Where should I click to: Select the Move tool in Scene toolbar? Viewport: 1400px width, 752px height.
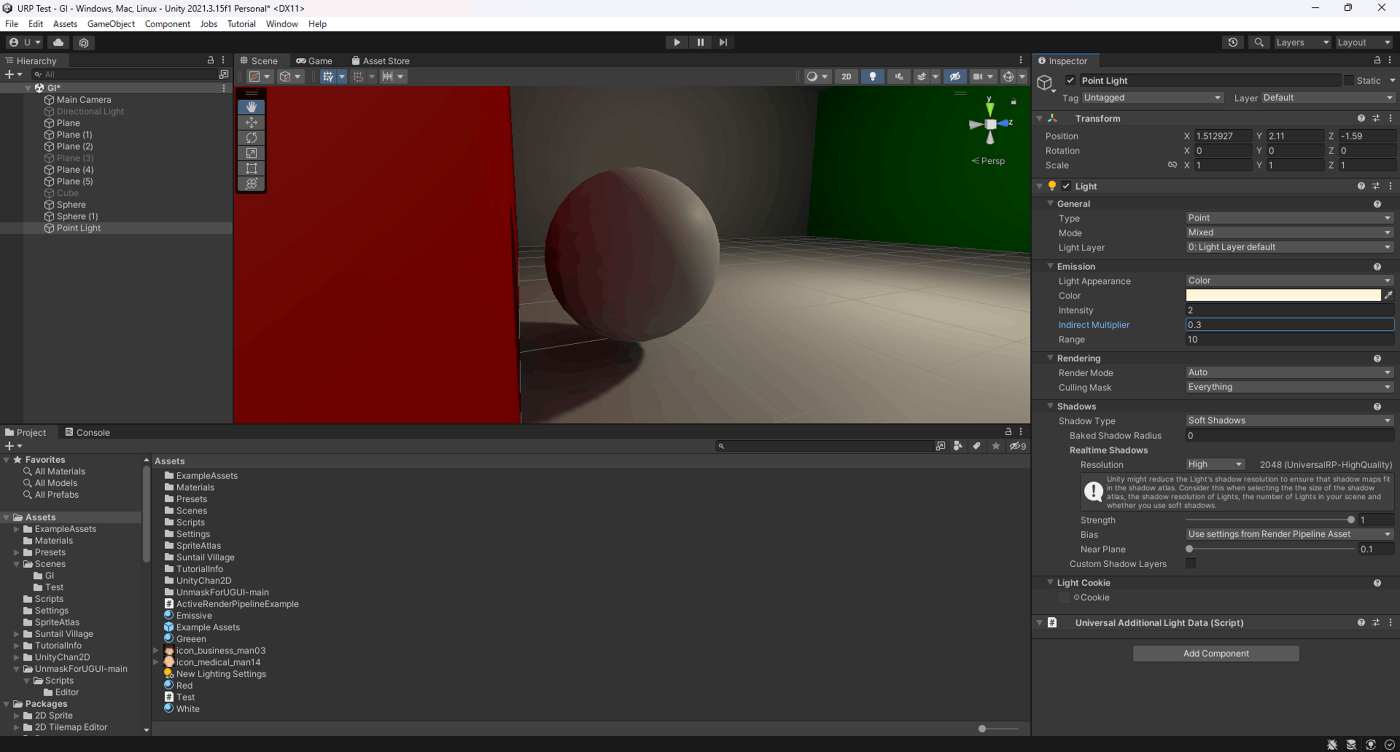252,122
